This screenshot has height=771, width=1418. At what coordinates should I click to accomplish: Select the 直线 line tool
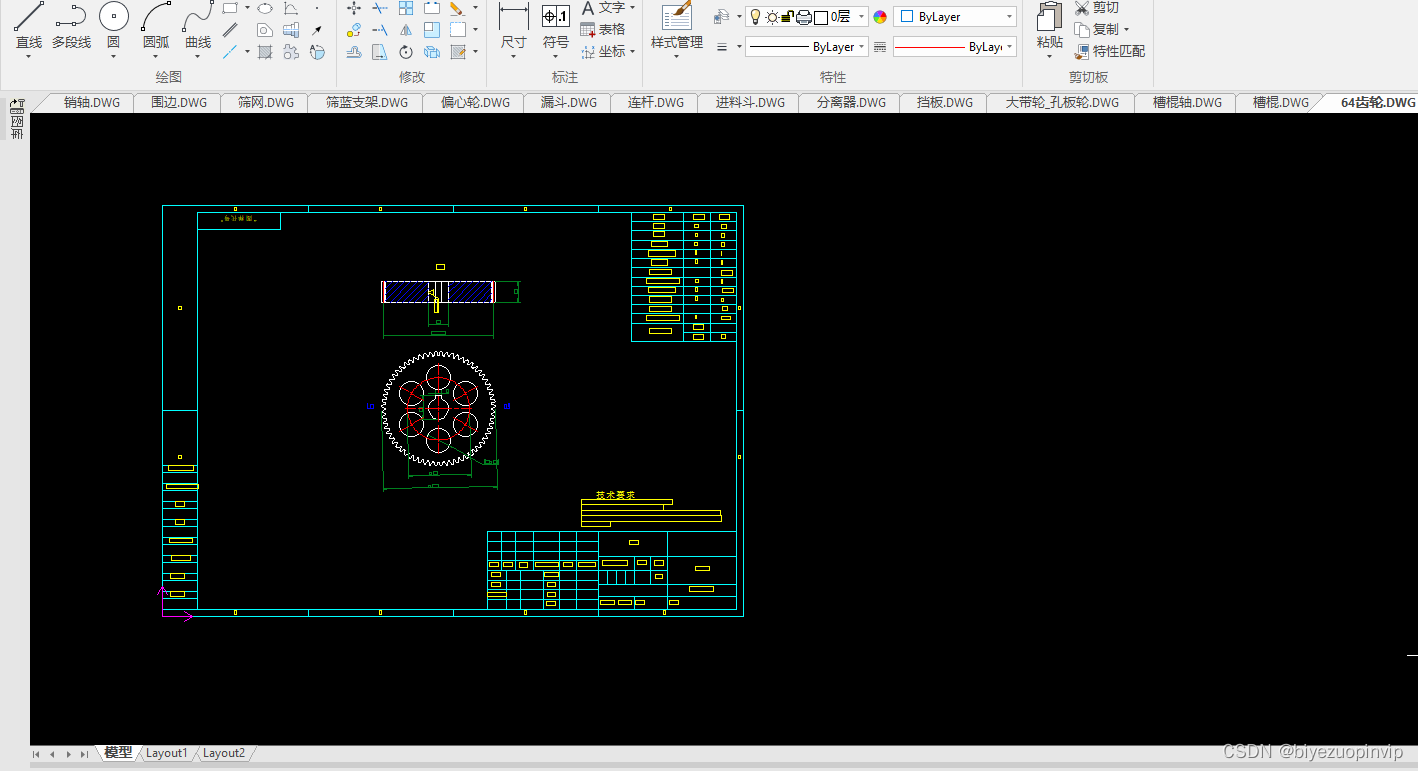(x=29, y=24)
